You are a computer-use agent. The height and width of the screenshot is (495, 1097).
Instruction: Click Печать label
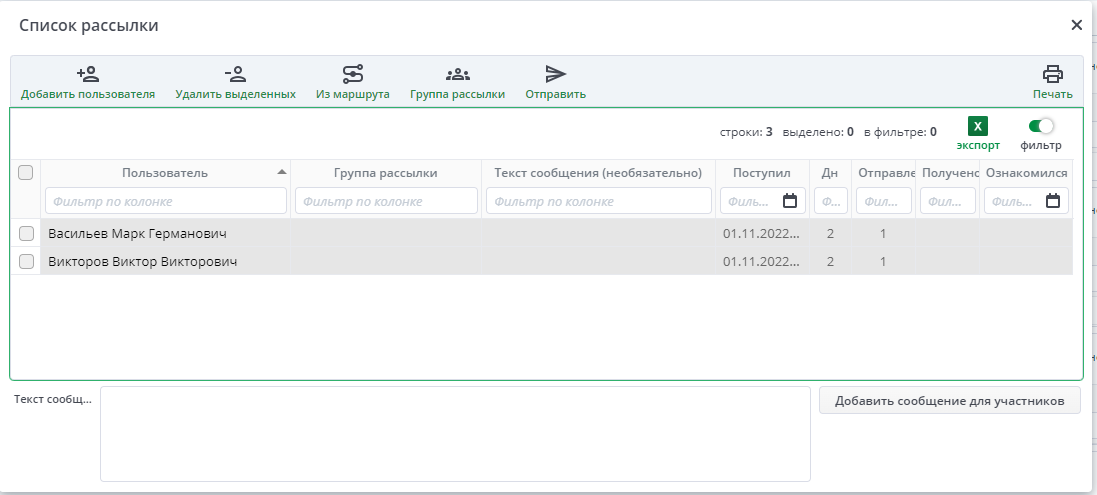1053,94
